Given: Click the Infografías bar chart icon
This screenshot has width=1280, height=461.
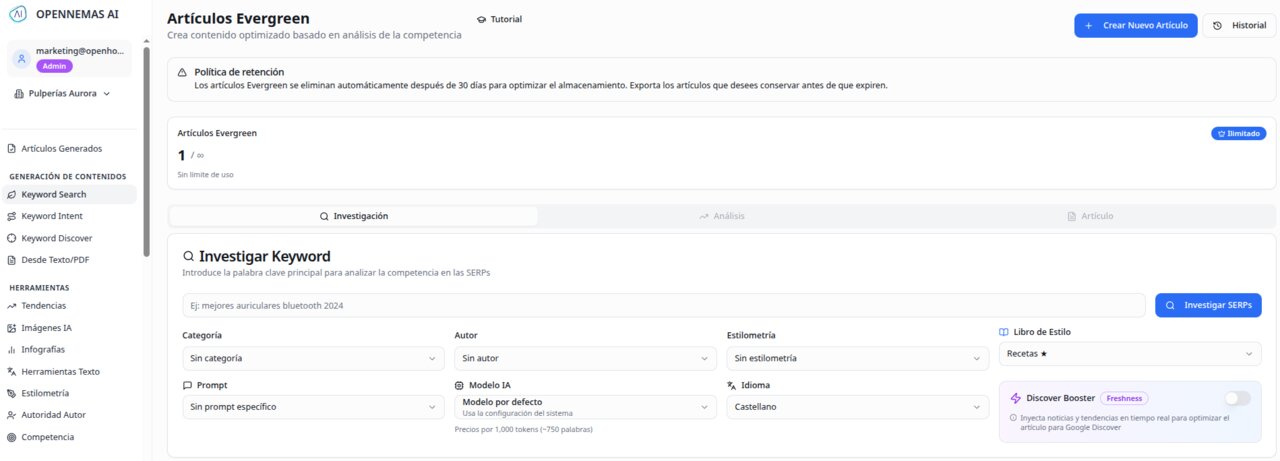Looking at the screenshot, I should 12,350.
